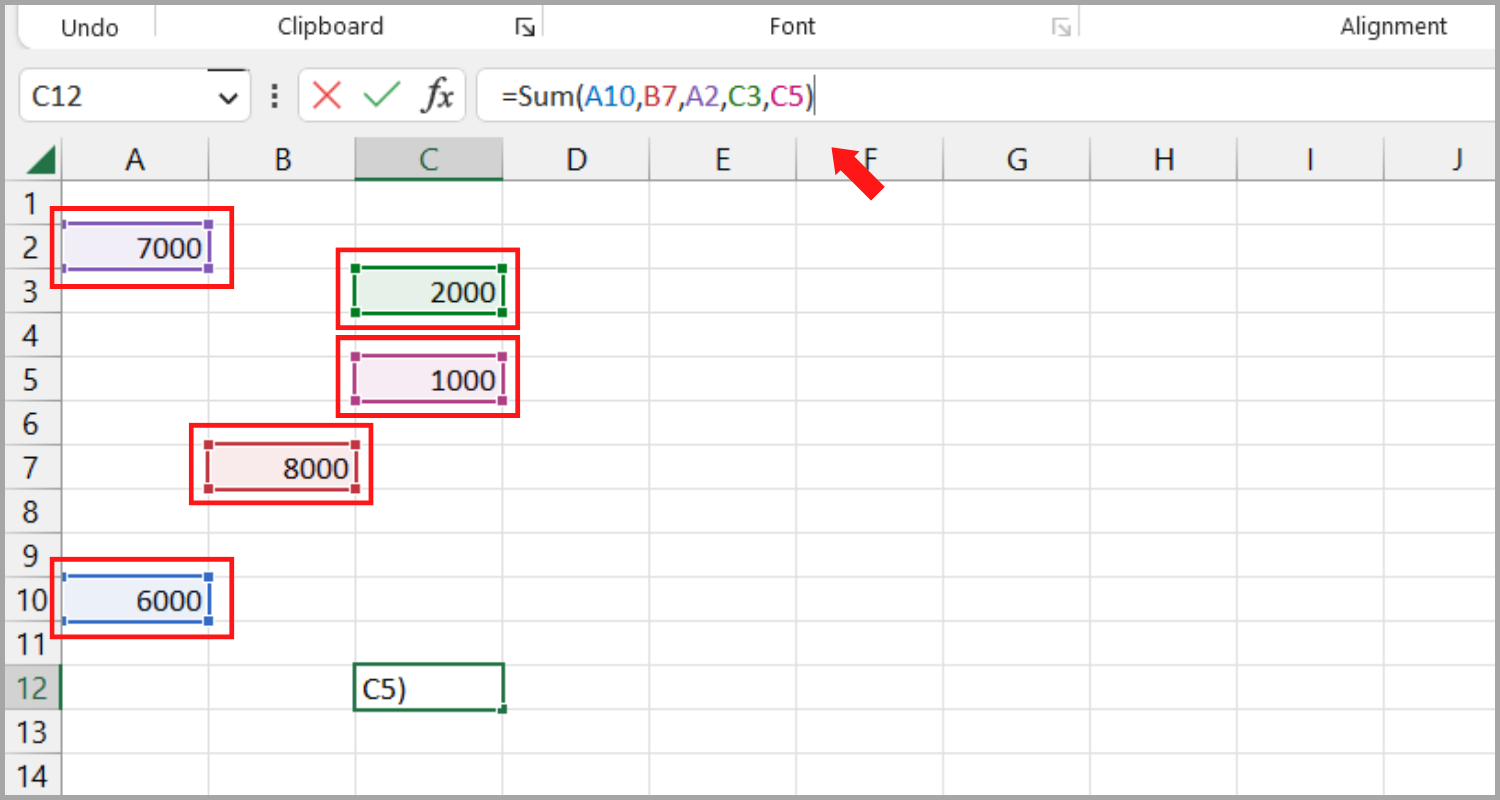The height and width of the screenshot is (800, 1500).
Task: Open the Font settings dialog launcher
Action: (x=1062, y=28)
